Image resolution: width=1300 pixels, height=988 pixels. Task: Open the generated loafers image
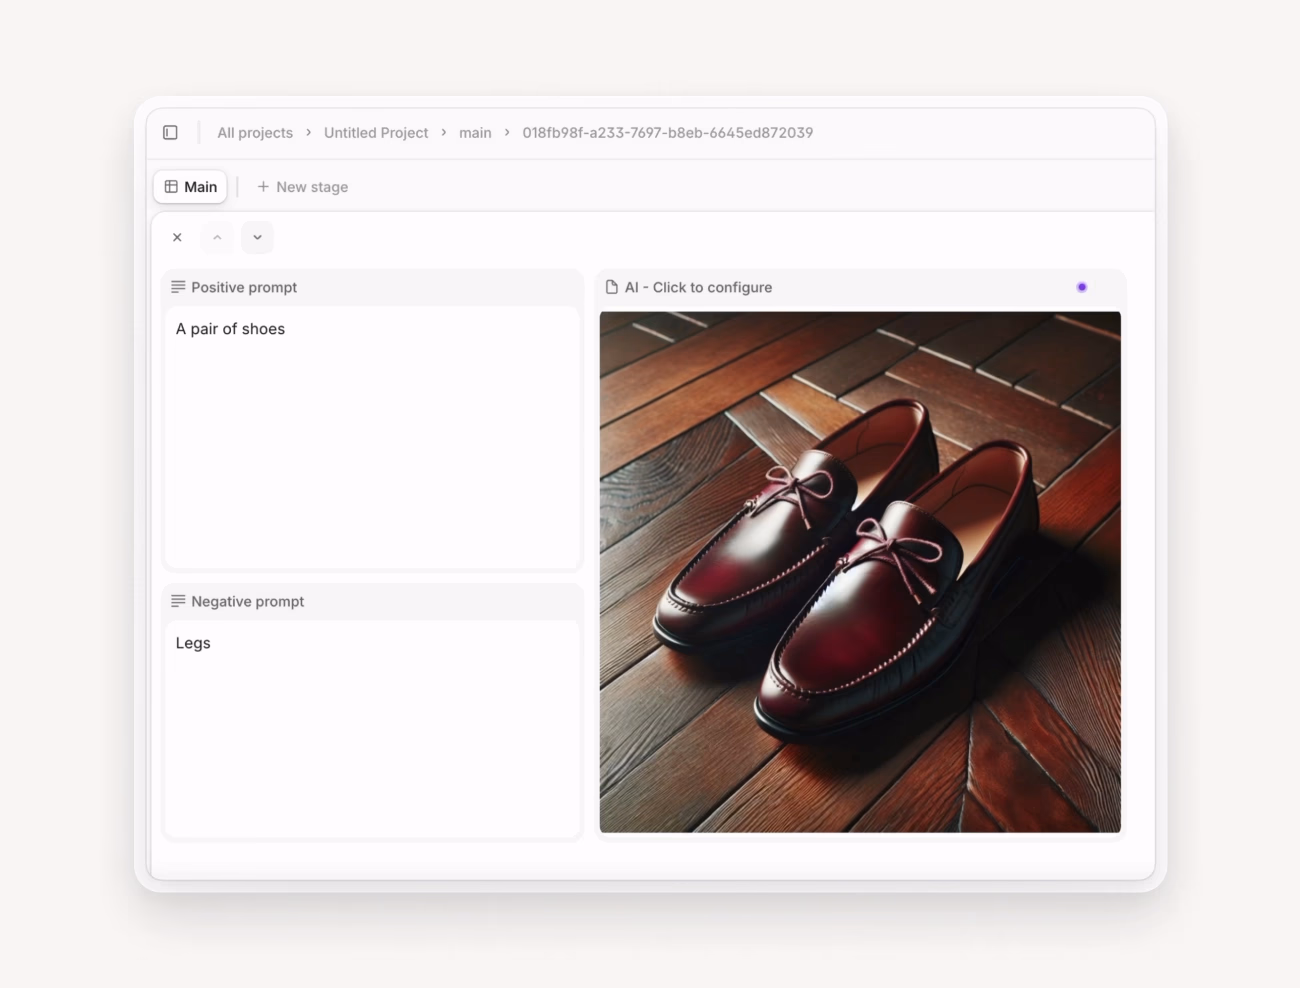coord(860,572)
